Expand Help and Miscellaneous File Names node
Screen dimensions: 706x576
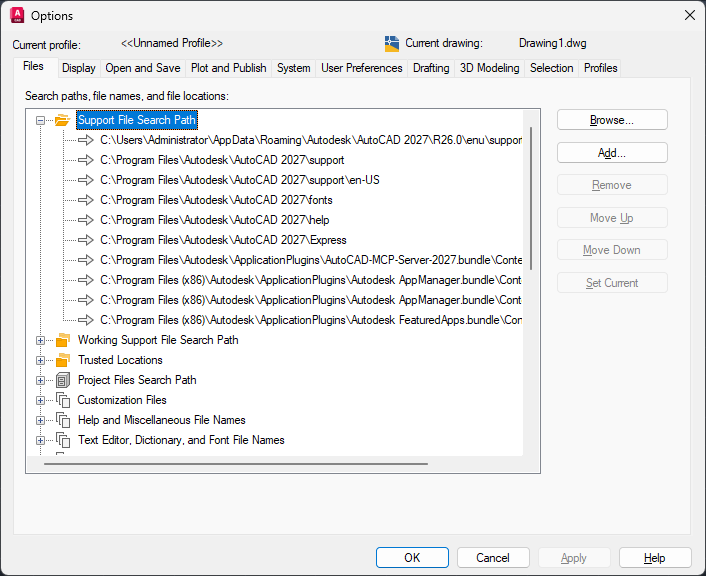41,420
